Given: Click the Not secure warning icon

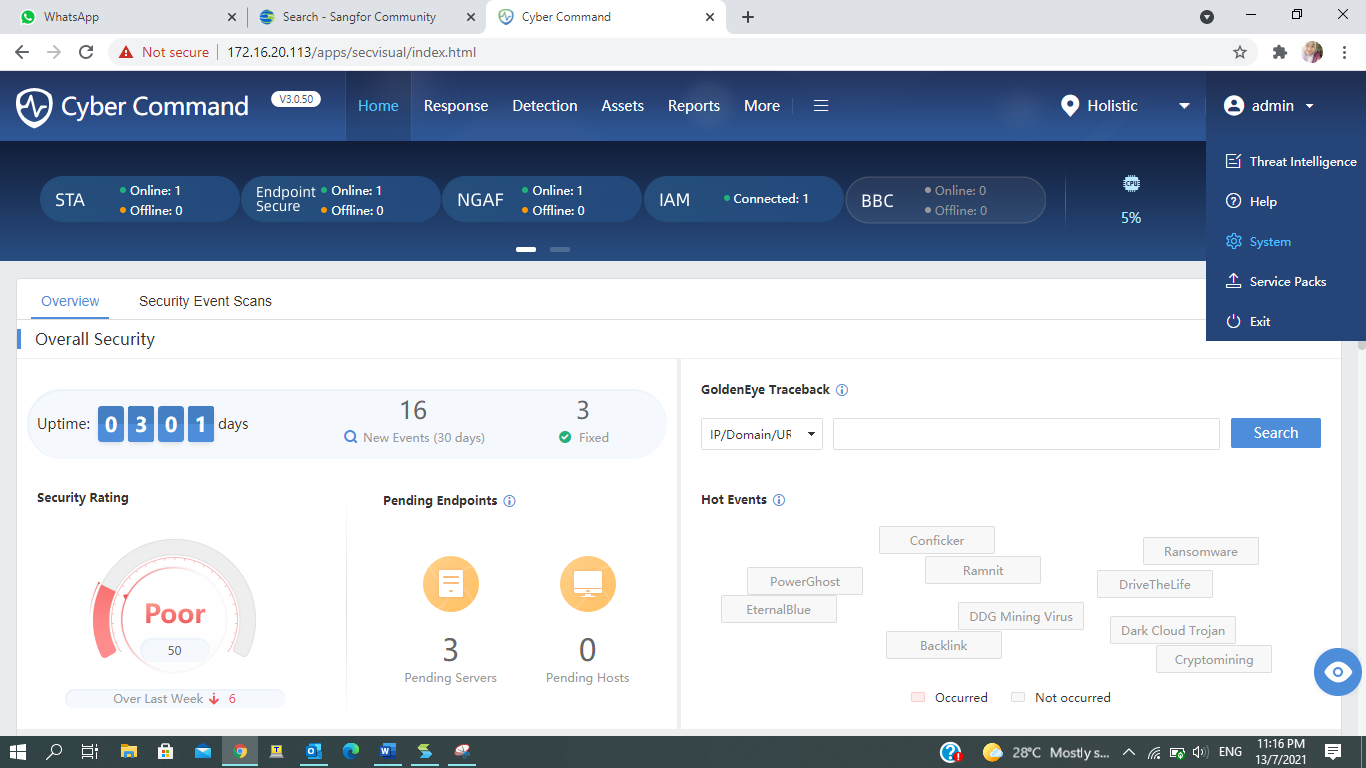Looking at the screenshot, I should [126, 52].
